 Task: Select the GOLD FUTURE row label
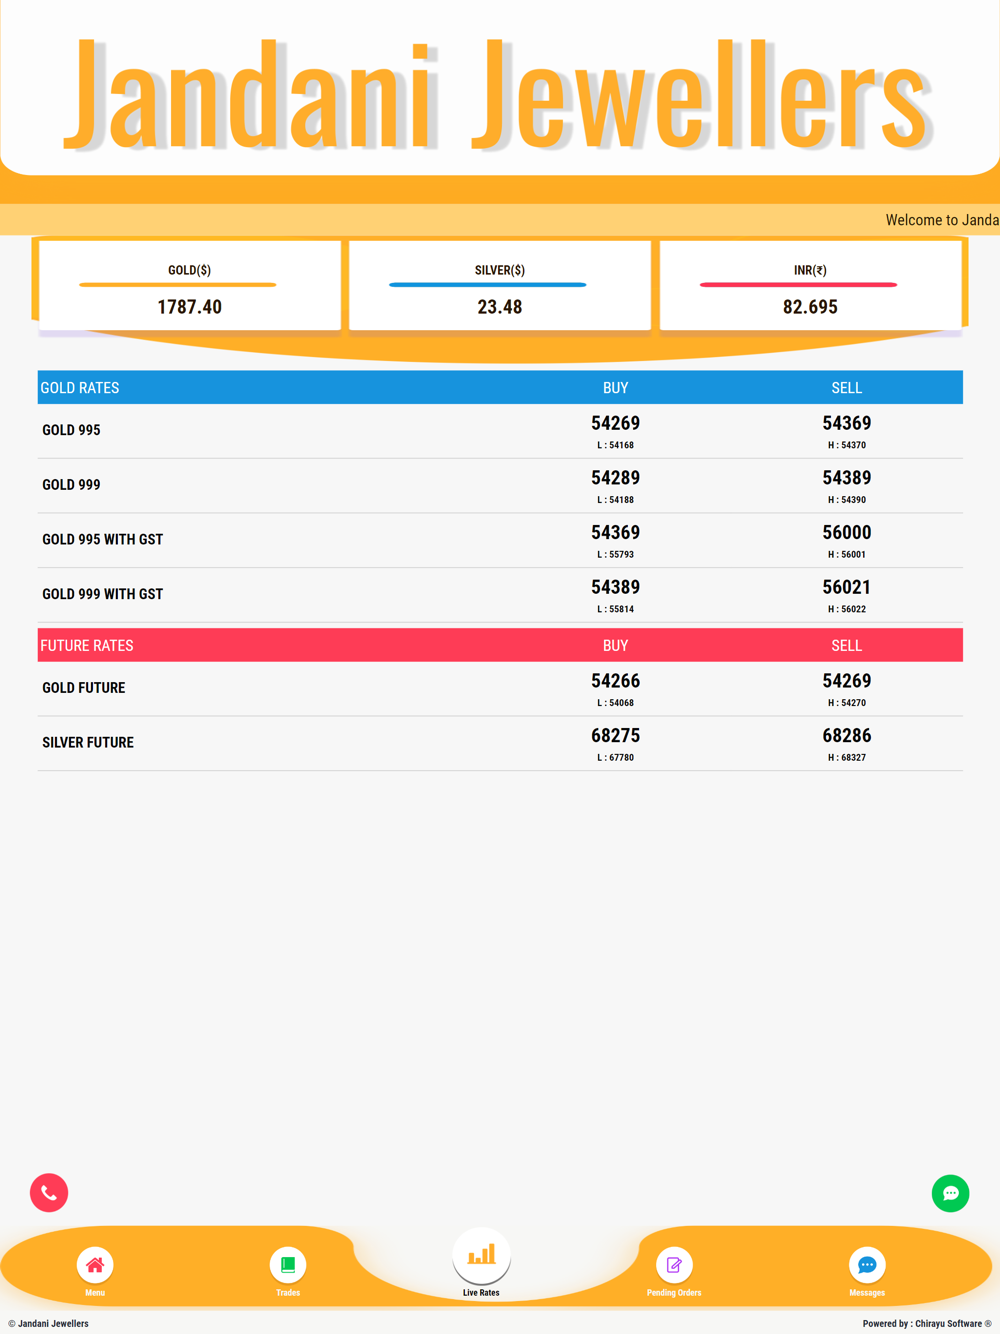(84, 688)
